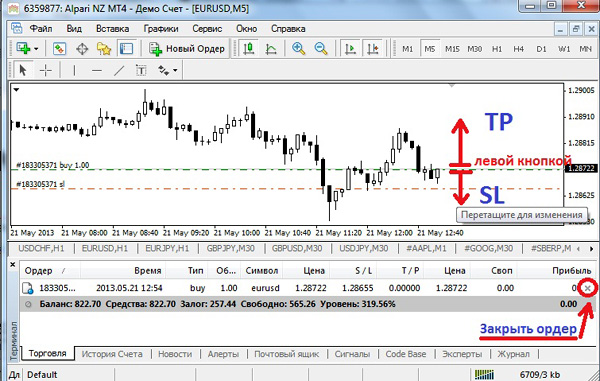Switch to the GBPJPY,M30 chart tab
Image resolution: width=600 pixels, height=381 pixels.
click(x=231, y=249)
